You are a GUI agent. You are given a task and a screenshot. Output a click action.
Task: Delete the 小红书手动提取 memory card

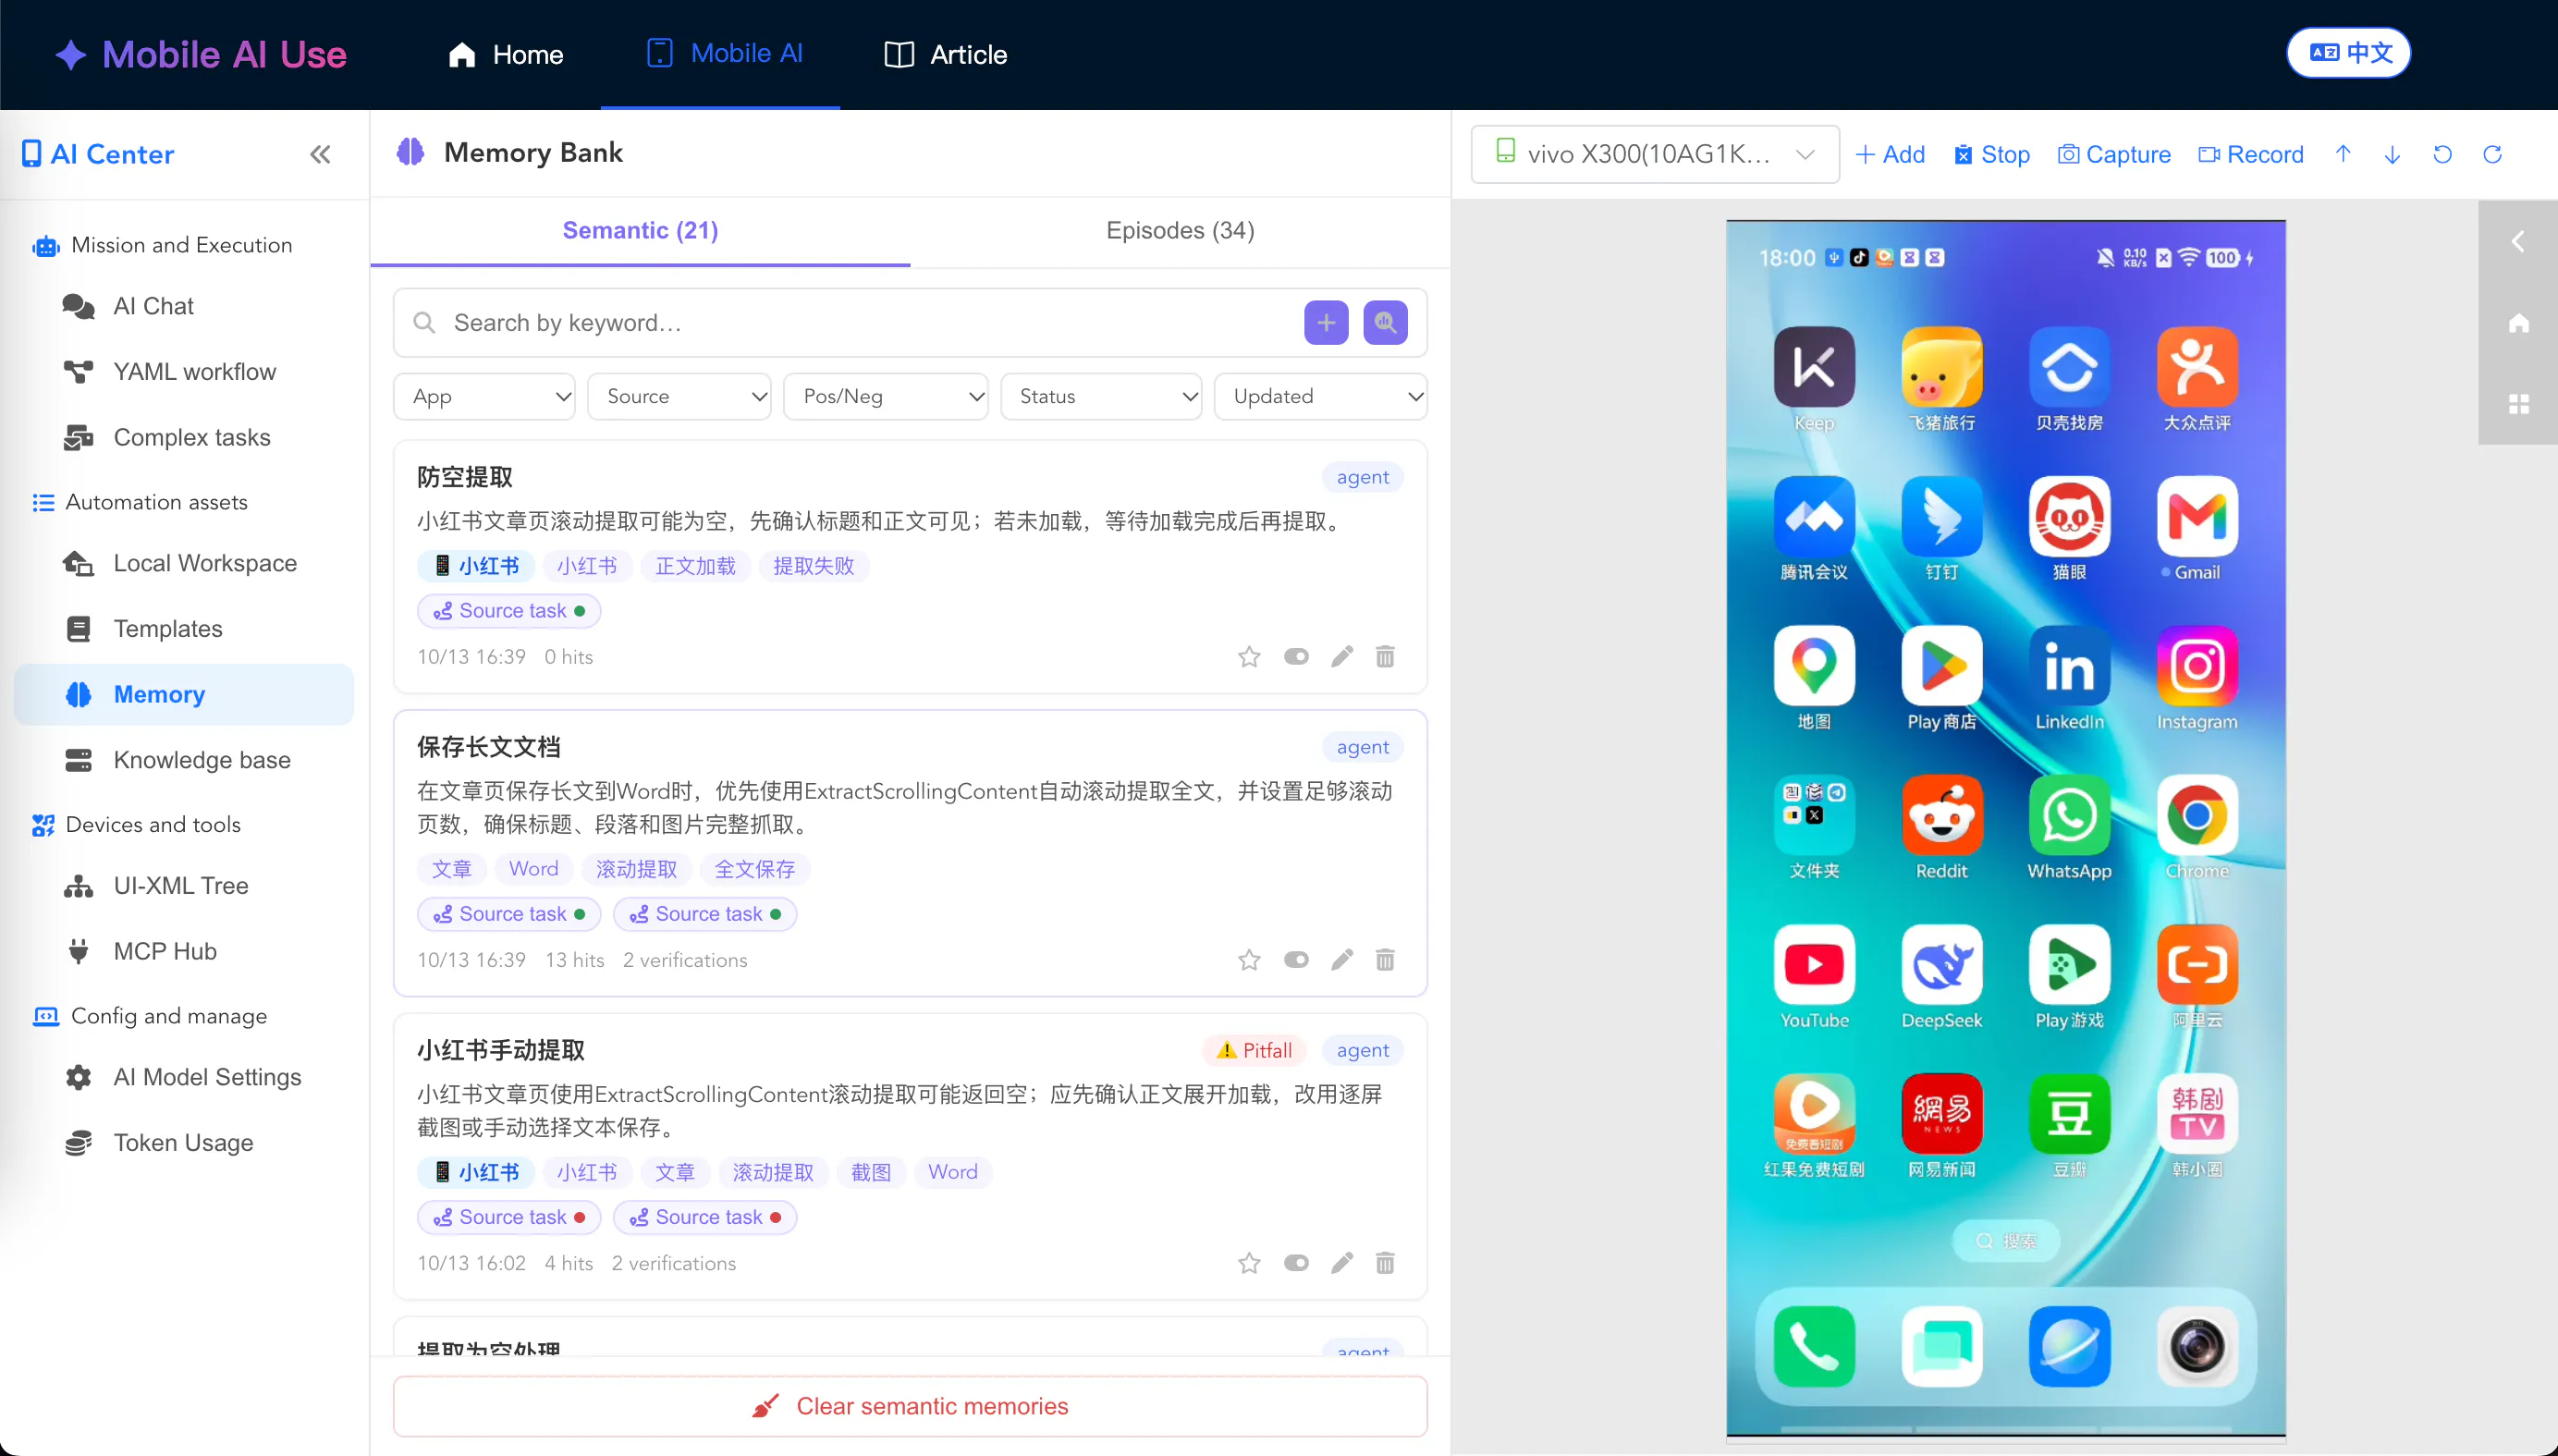click(x=1385, y=1263)
